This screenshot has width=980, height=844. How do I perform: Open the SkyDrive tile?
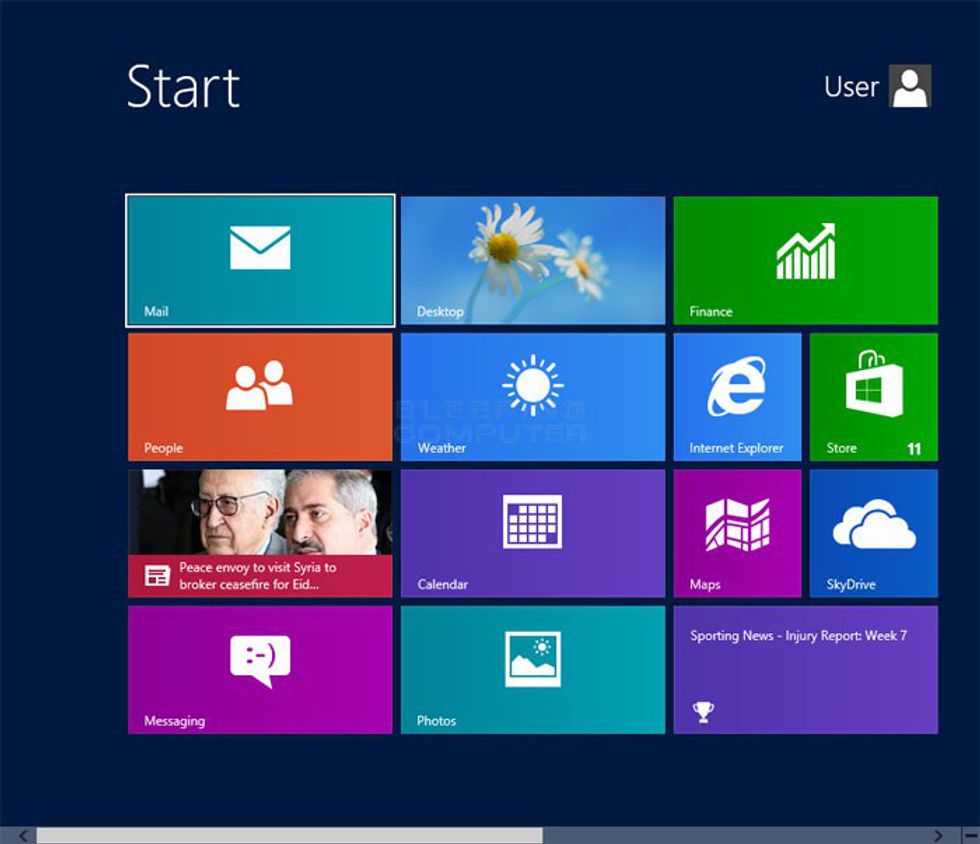(873, 533)
